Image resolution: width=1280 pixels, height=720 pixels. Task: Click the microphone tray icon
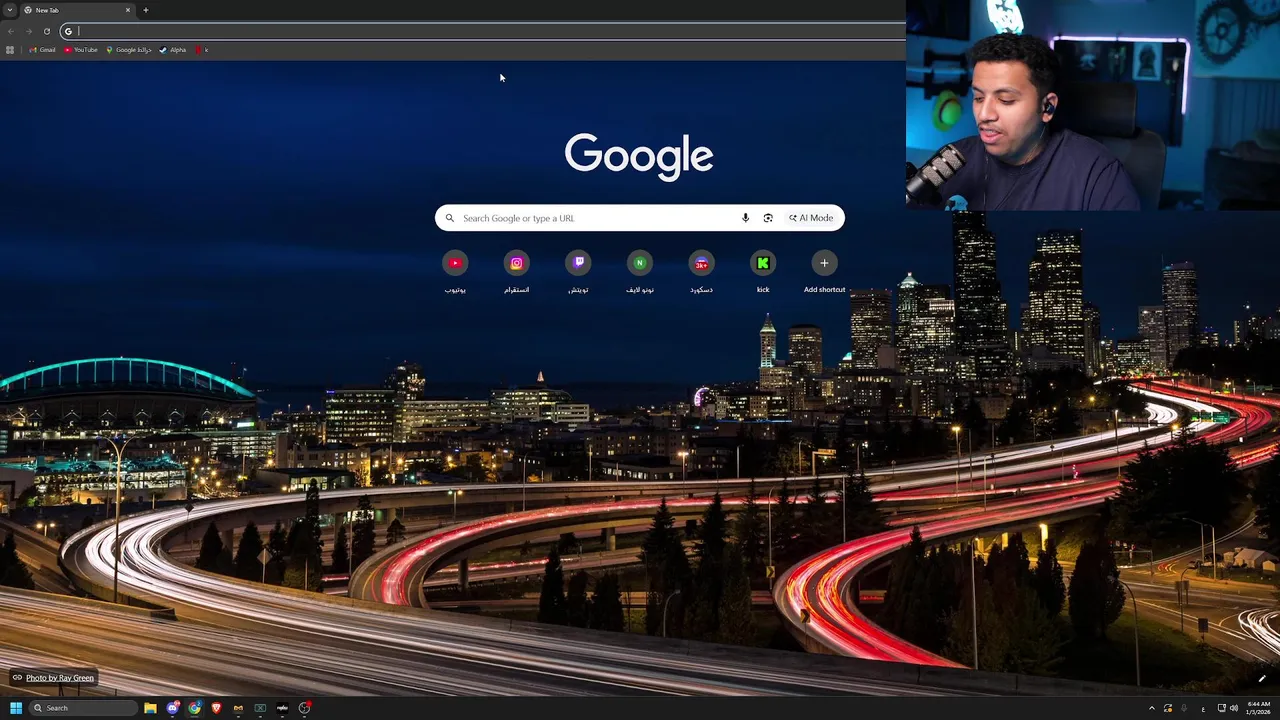tap(1184, 708)
